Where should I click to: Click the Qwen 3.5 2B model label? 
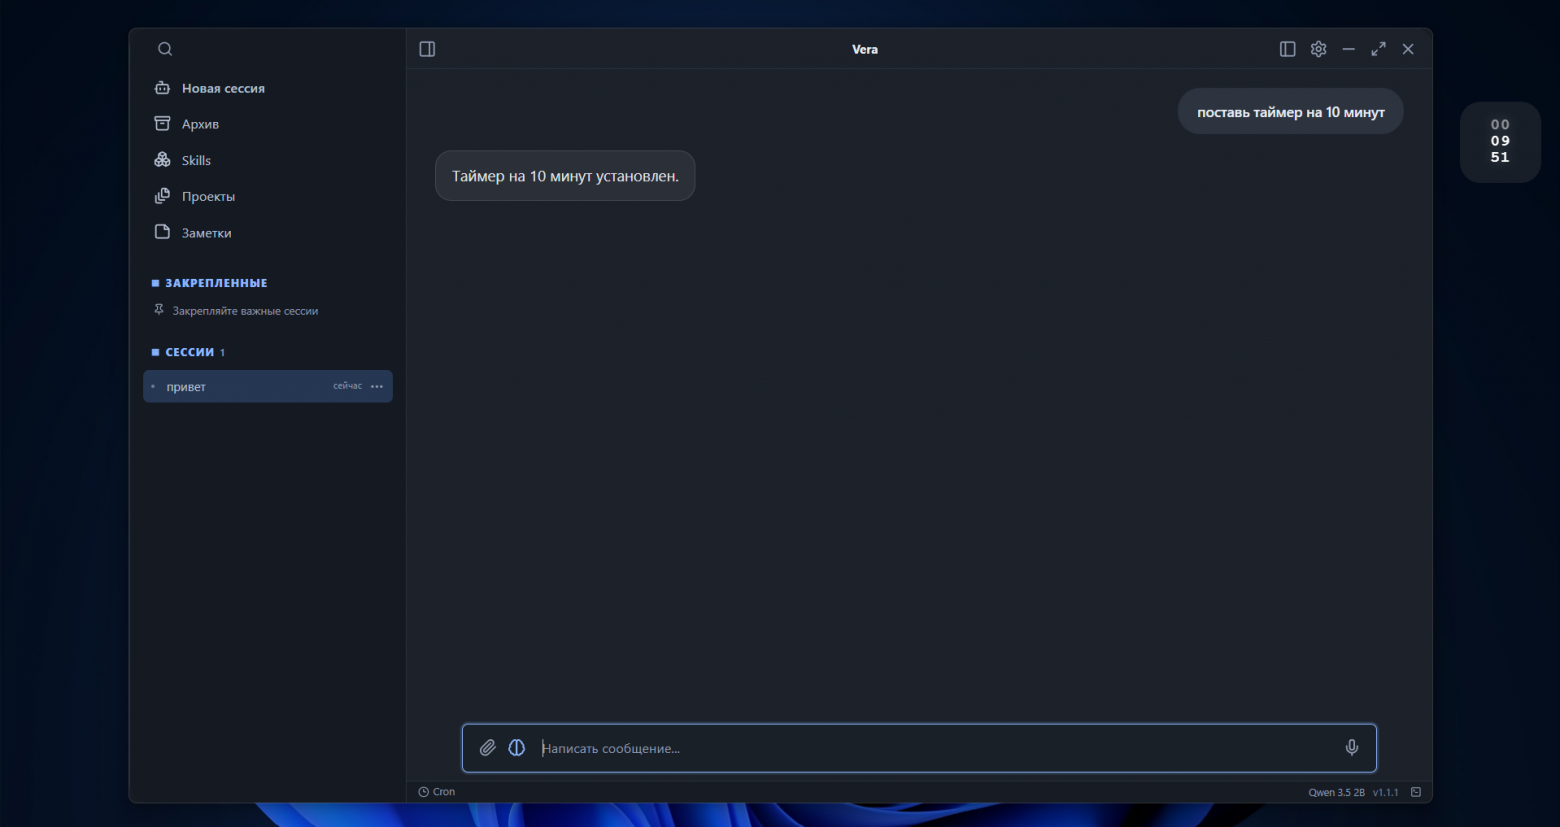click(1336, 792)
